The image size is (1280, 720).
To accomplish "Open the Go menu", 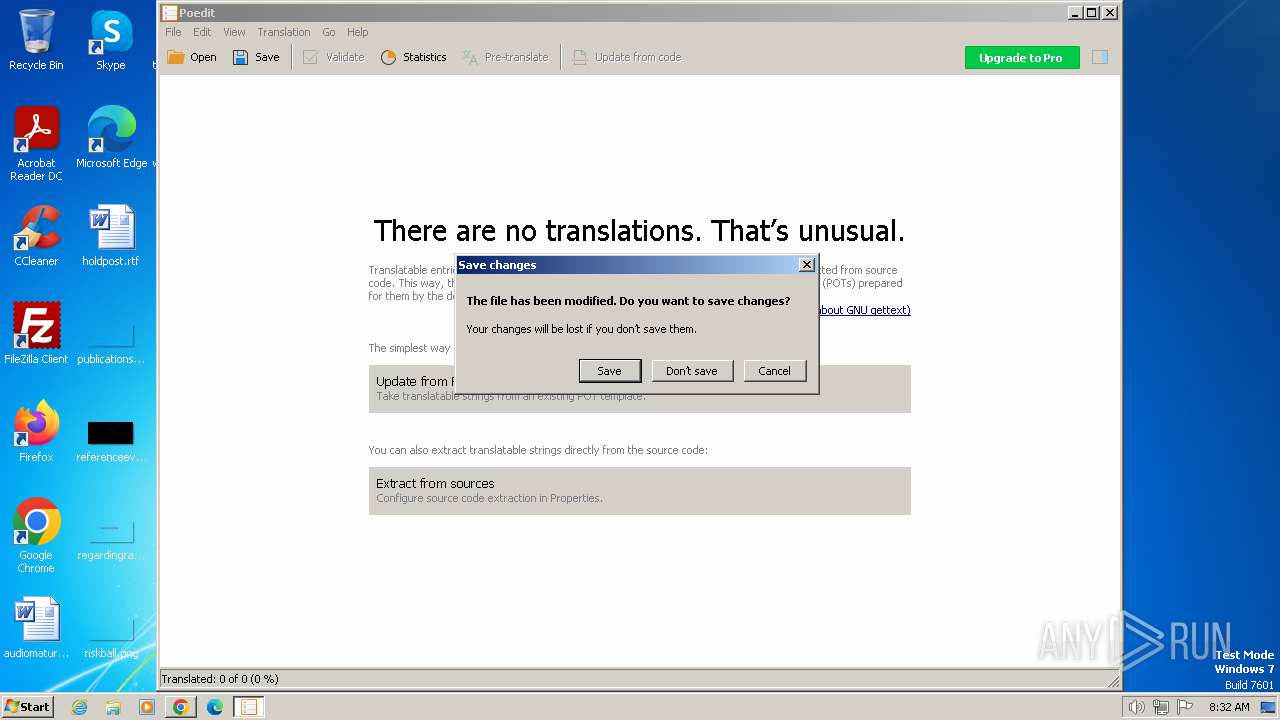I will tap(328, 32).
